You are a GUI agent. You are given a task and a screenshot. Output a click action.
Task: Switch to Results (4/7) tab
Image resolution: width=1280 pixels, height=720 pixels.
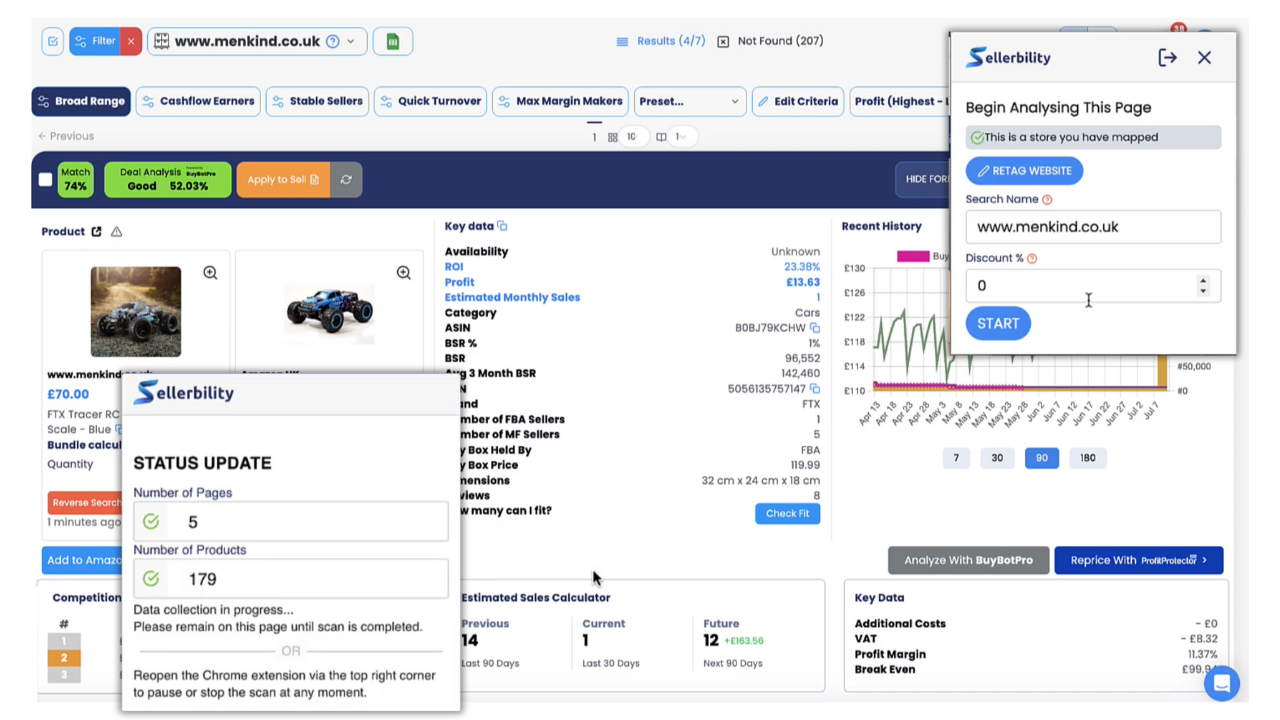coord(661,41)
